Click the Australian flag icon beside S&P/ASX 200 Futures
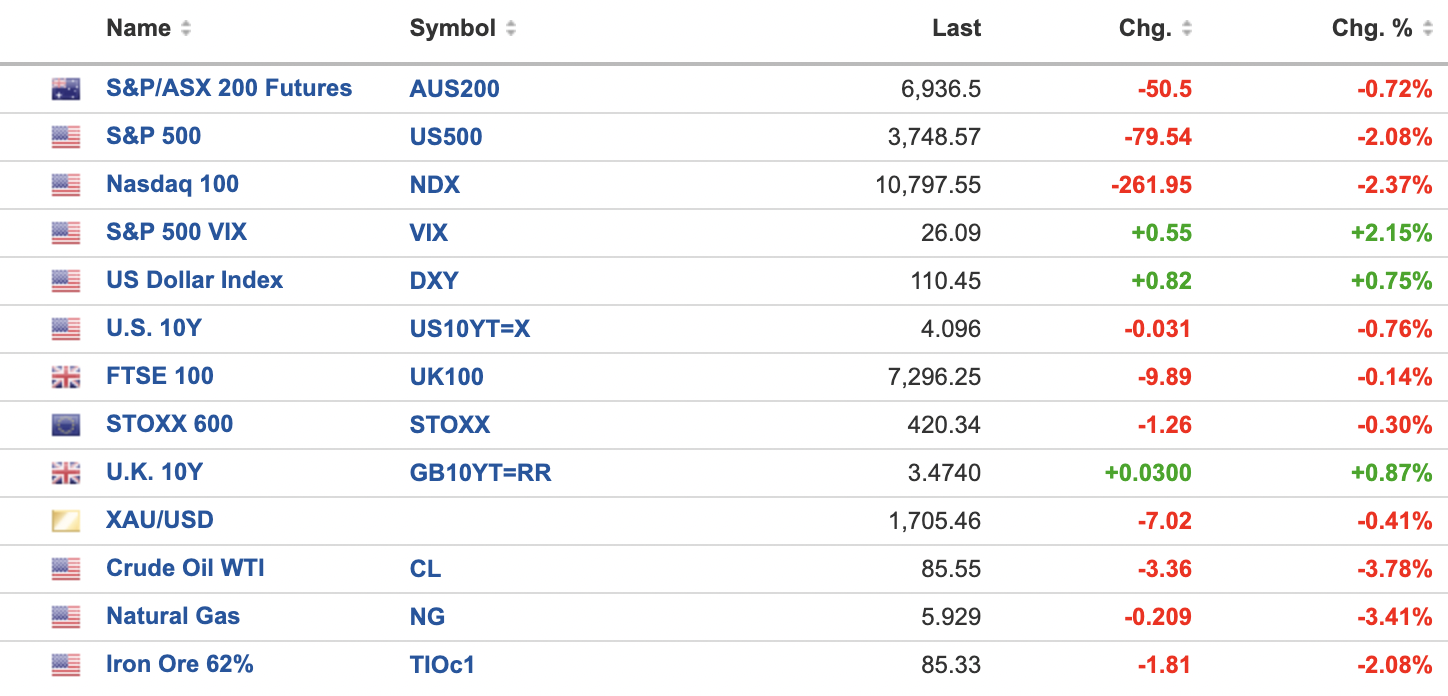1448x696 pixels. coord(66,89)
